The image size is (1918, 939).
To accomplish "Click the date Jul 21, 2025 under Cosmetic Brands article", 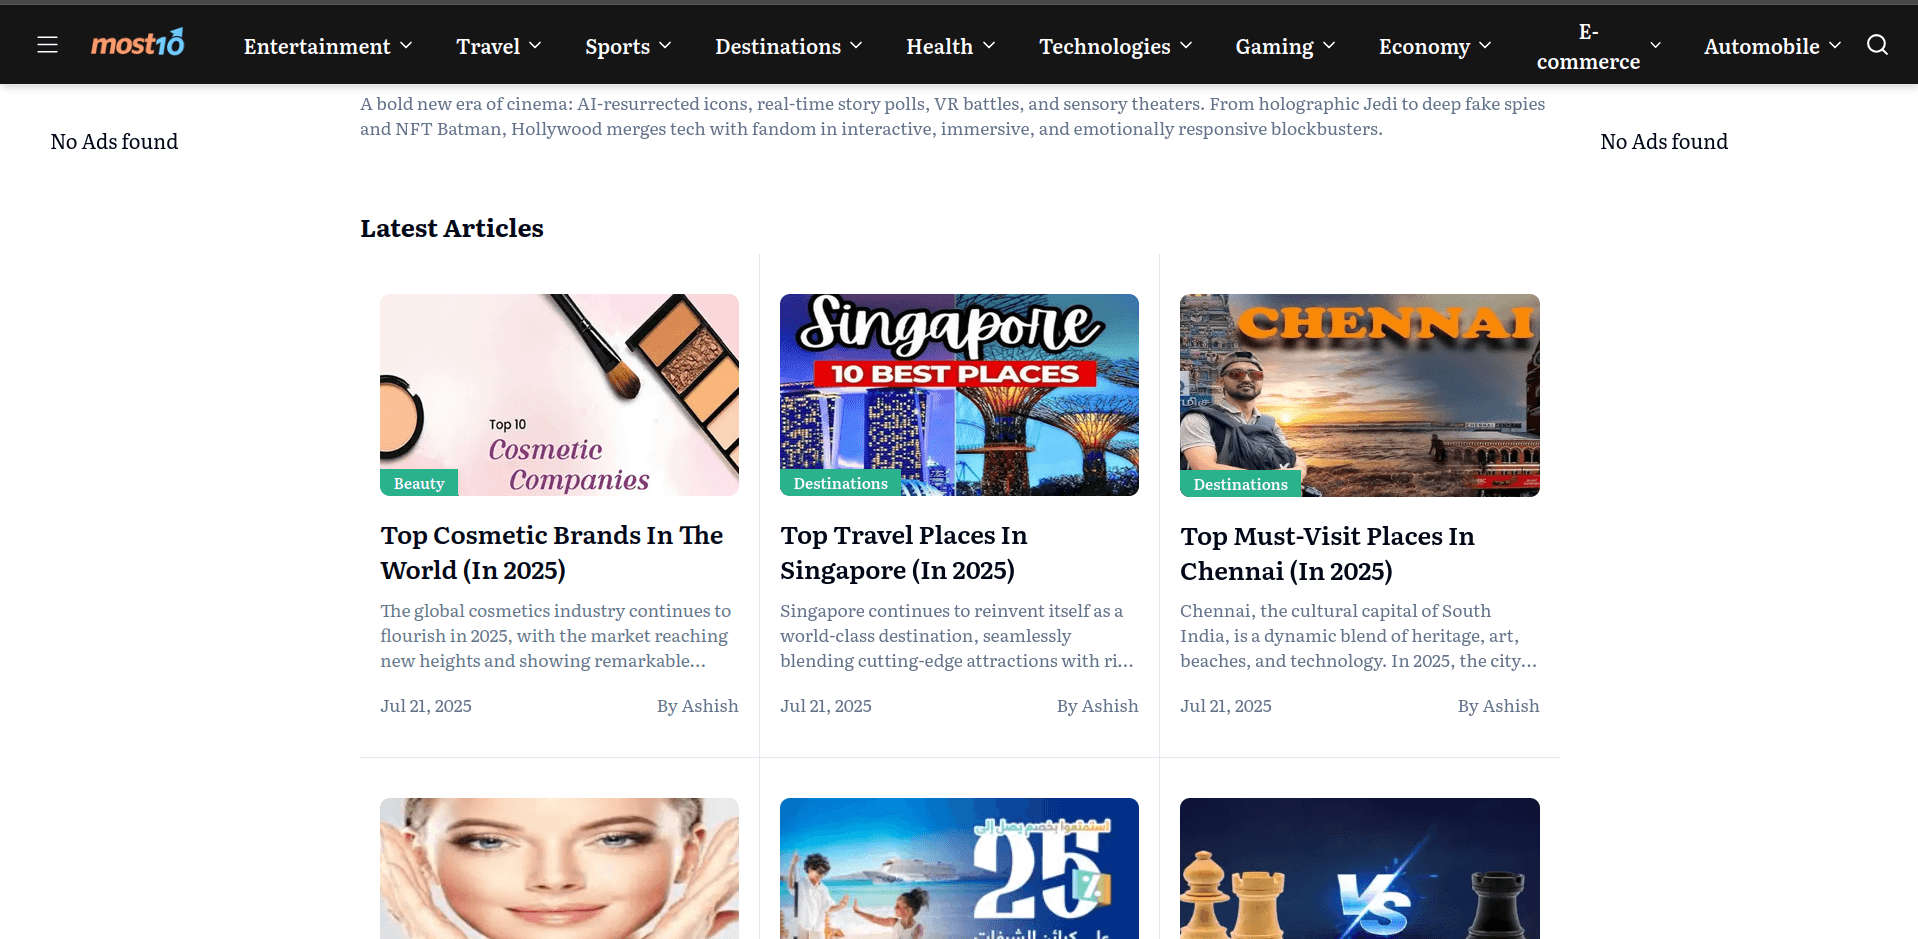I will (426, 706).
